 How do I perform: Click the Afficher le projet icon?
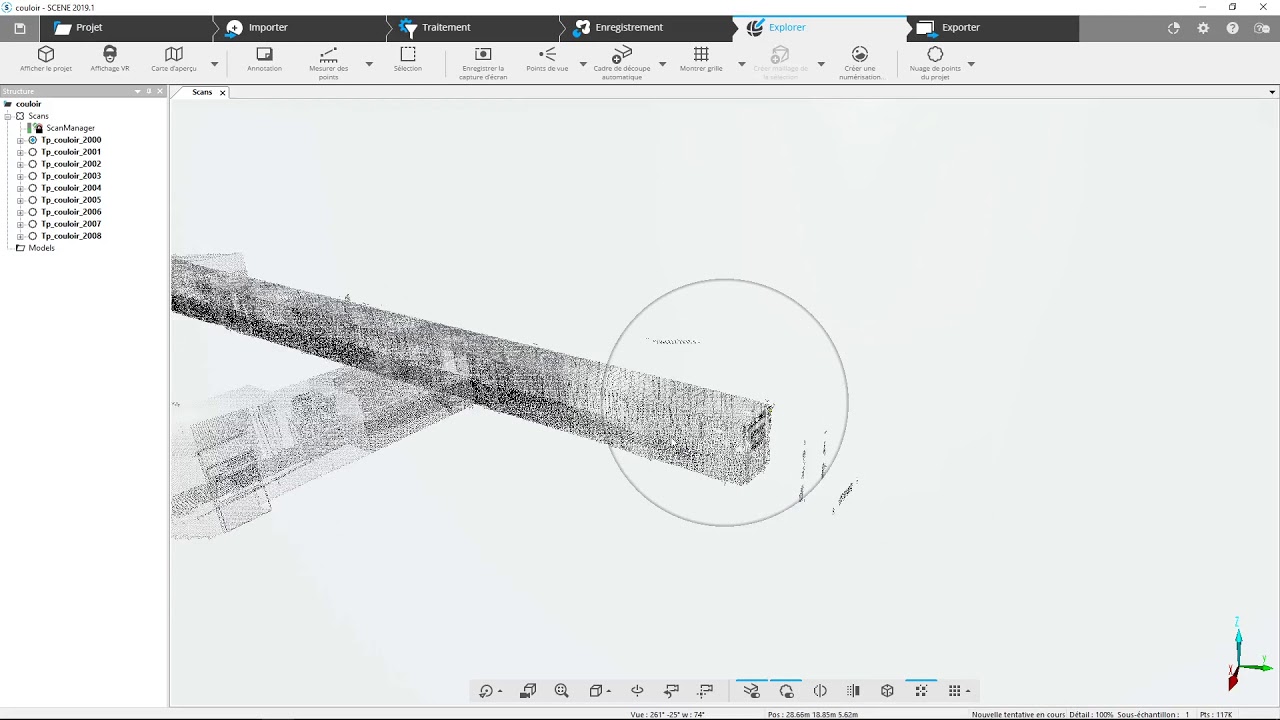pos(46,54)
